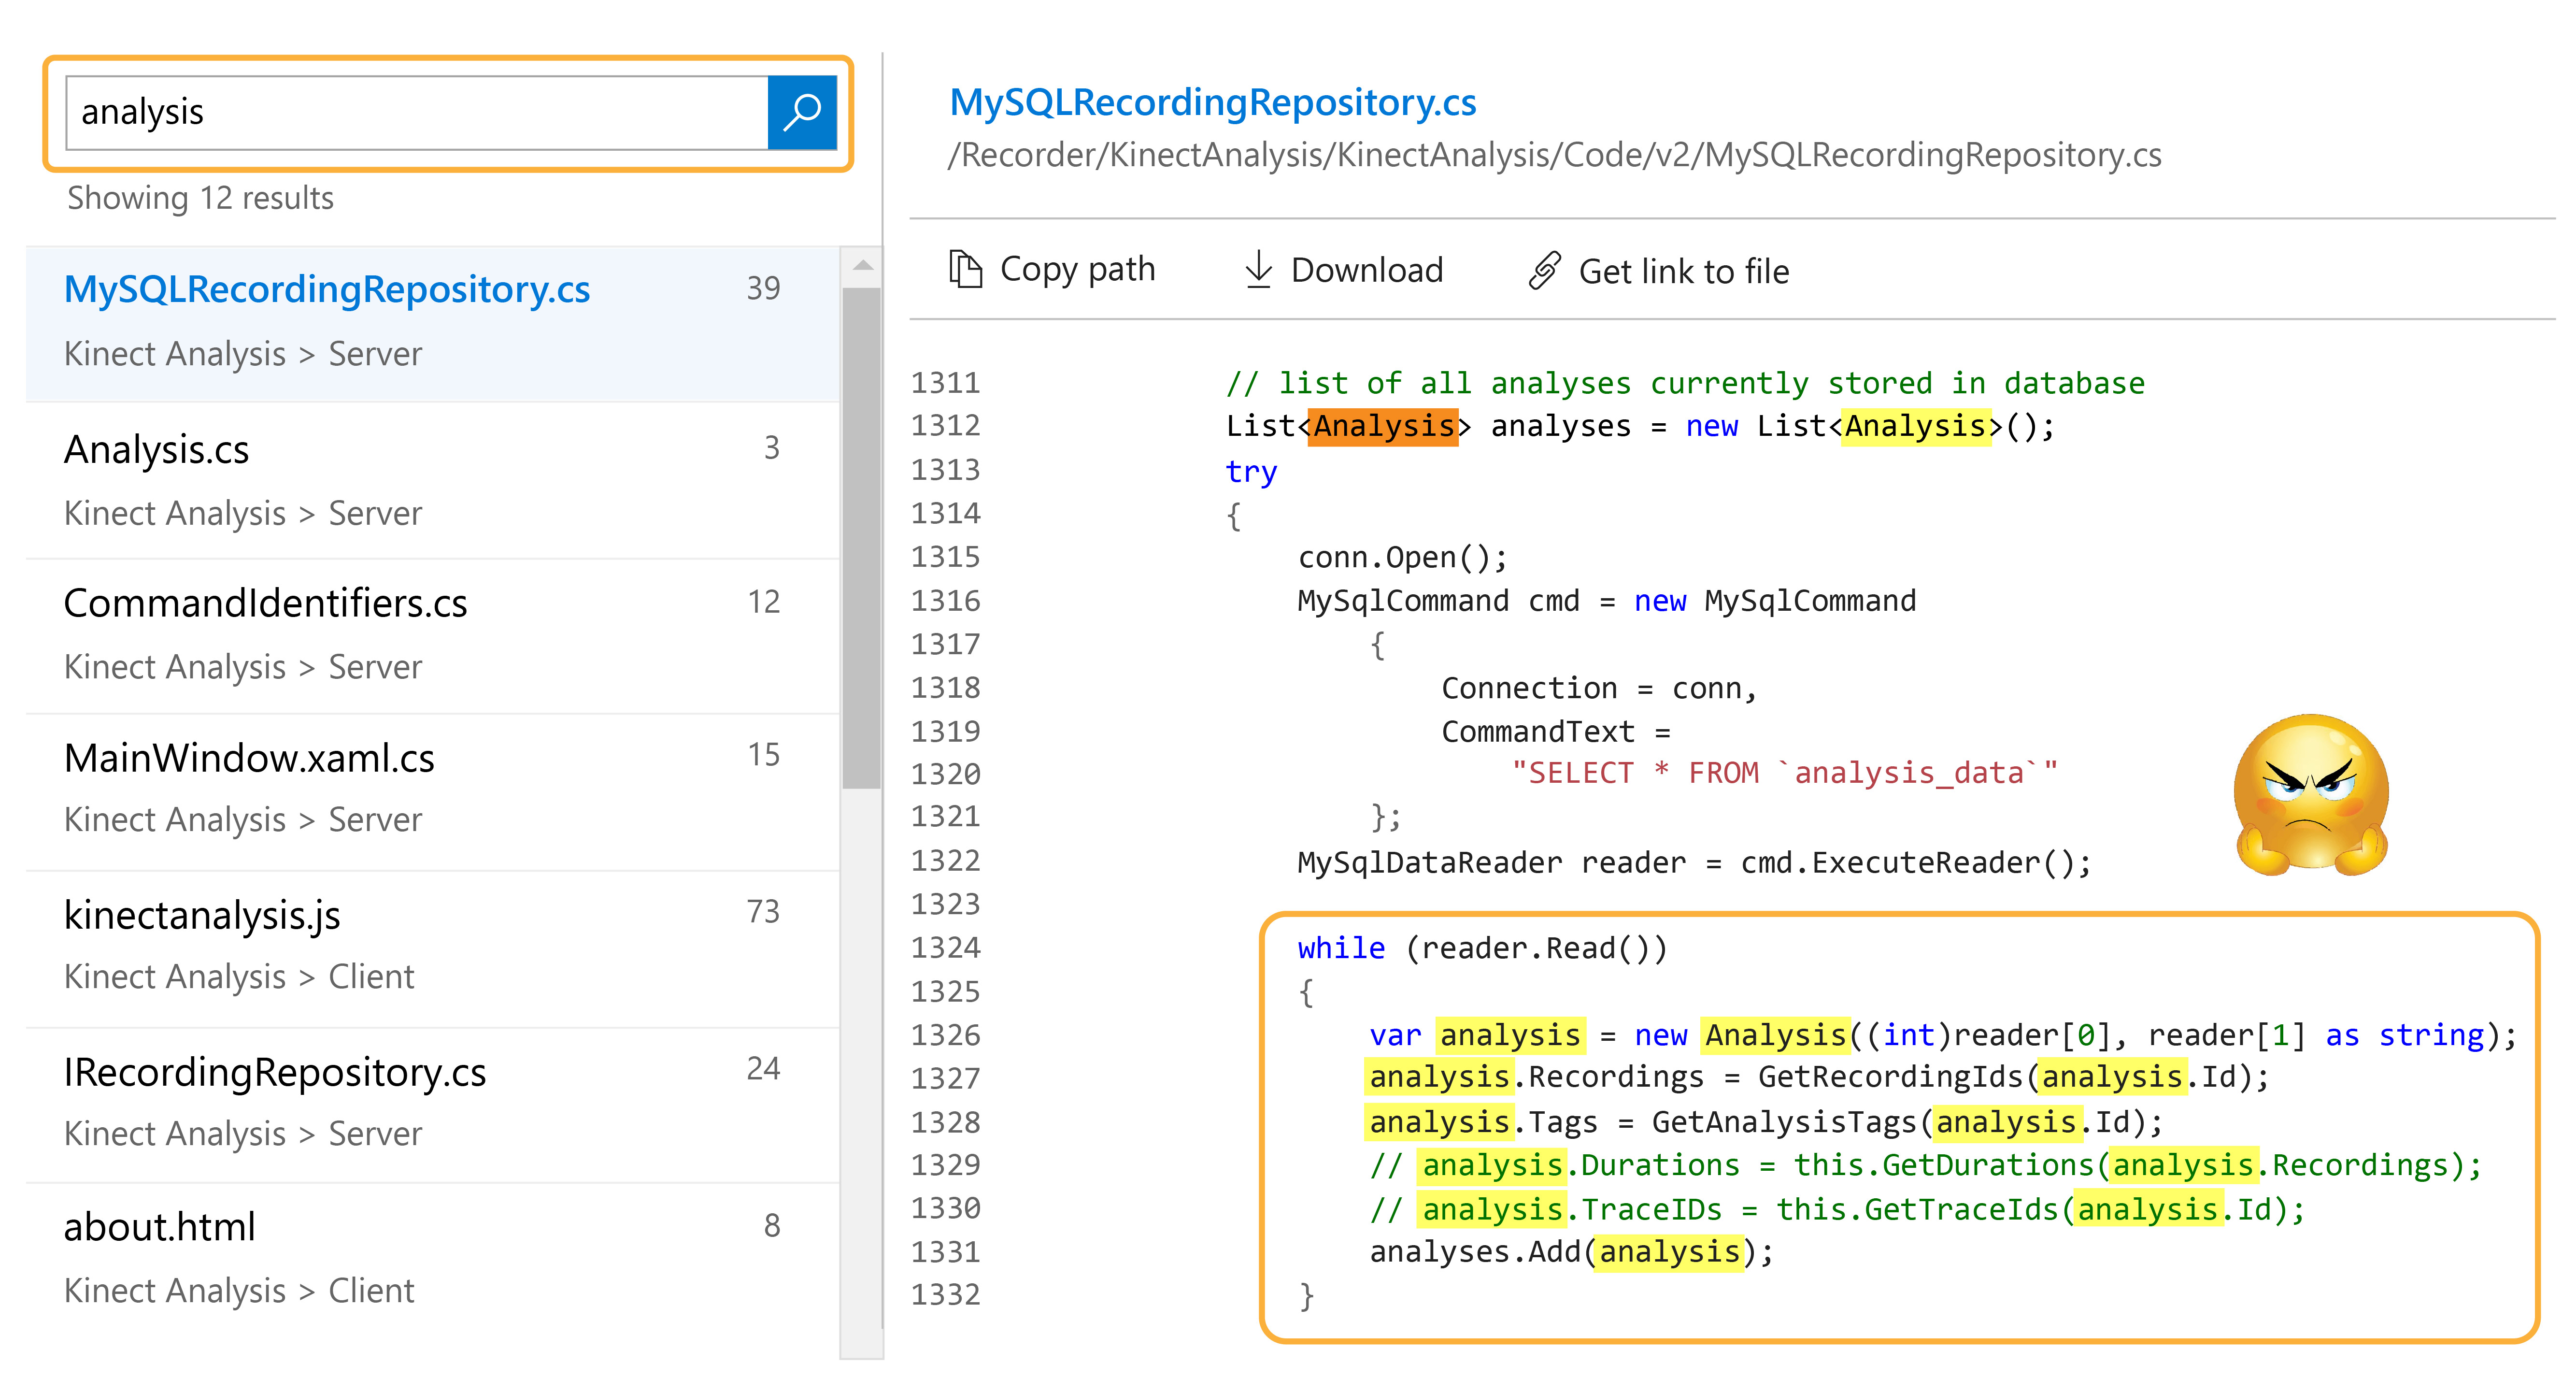Click 'Kinect Analysis > Server' under Analysis.cs
The image size is (2576, 1393).
[243, 514]
